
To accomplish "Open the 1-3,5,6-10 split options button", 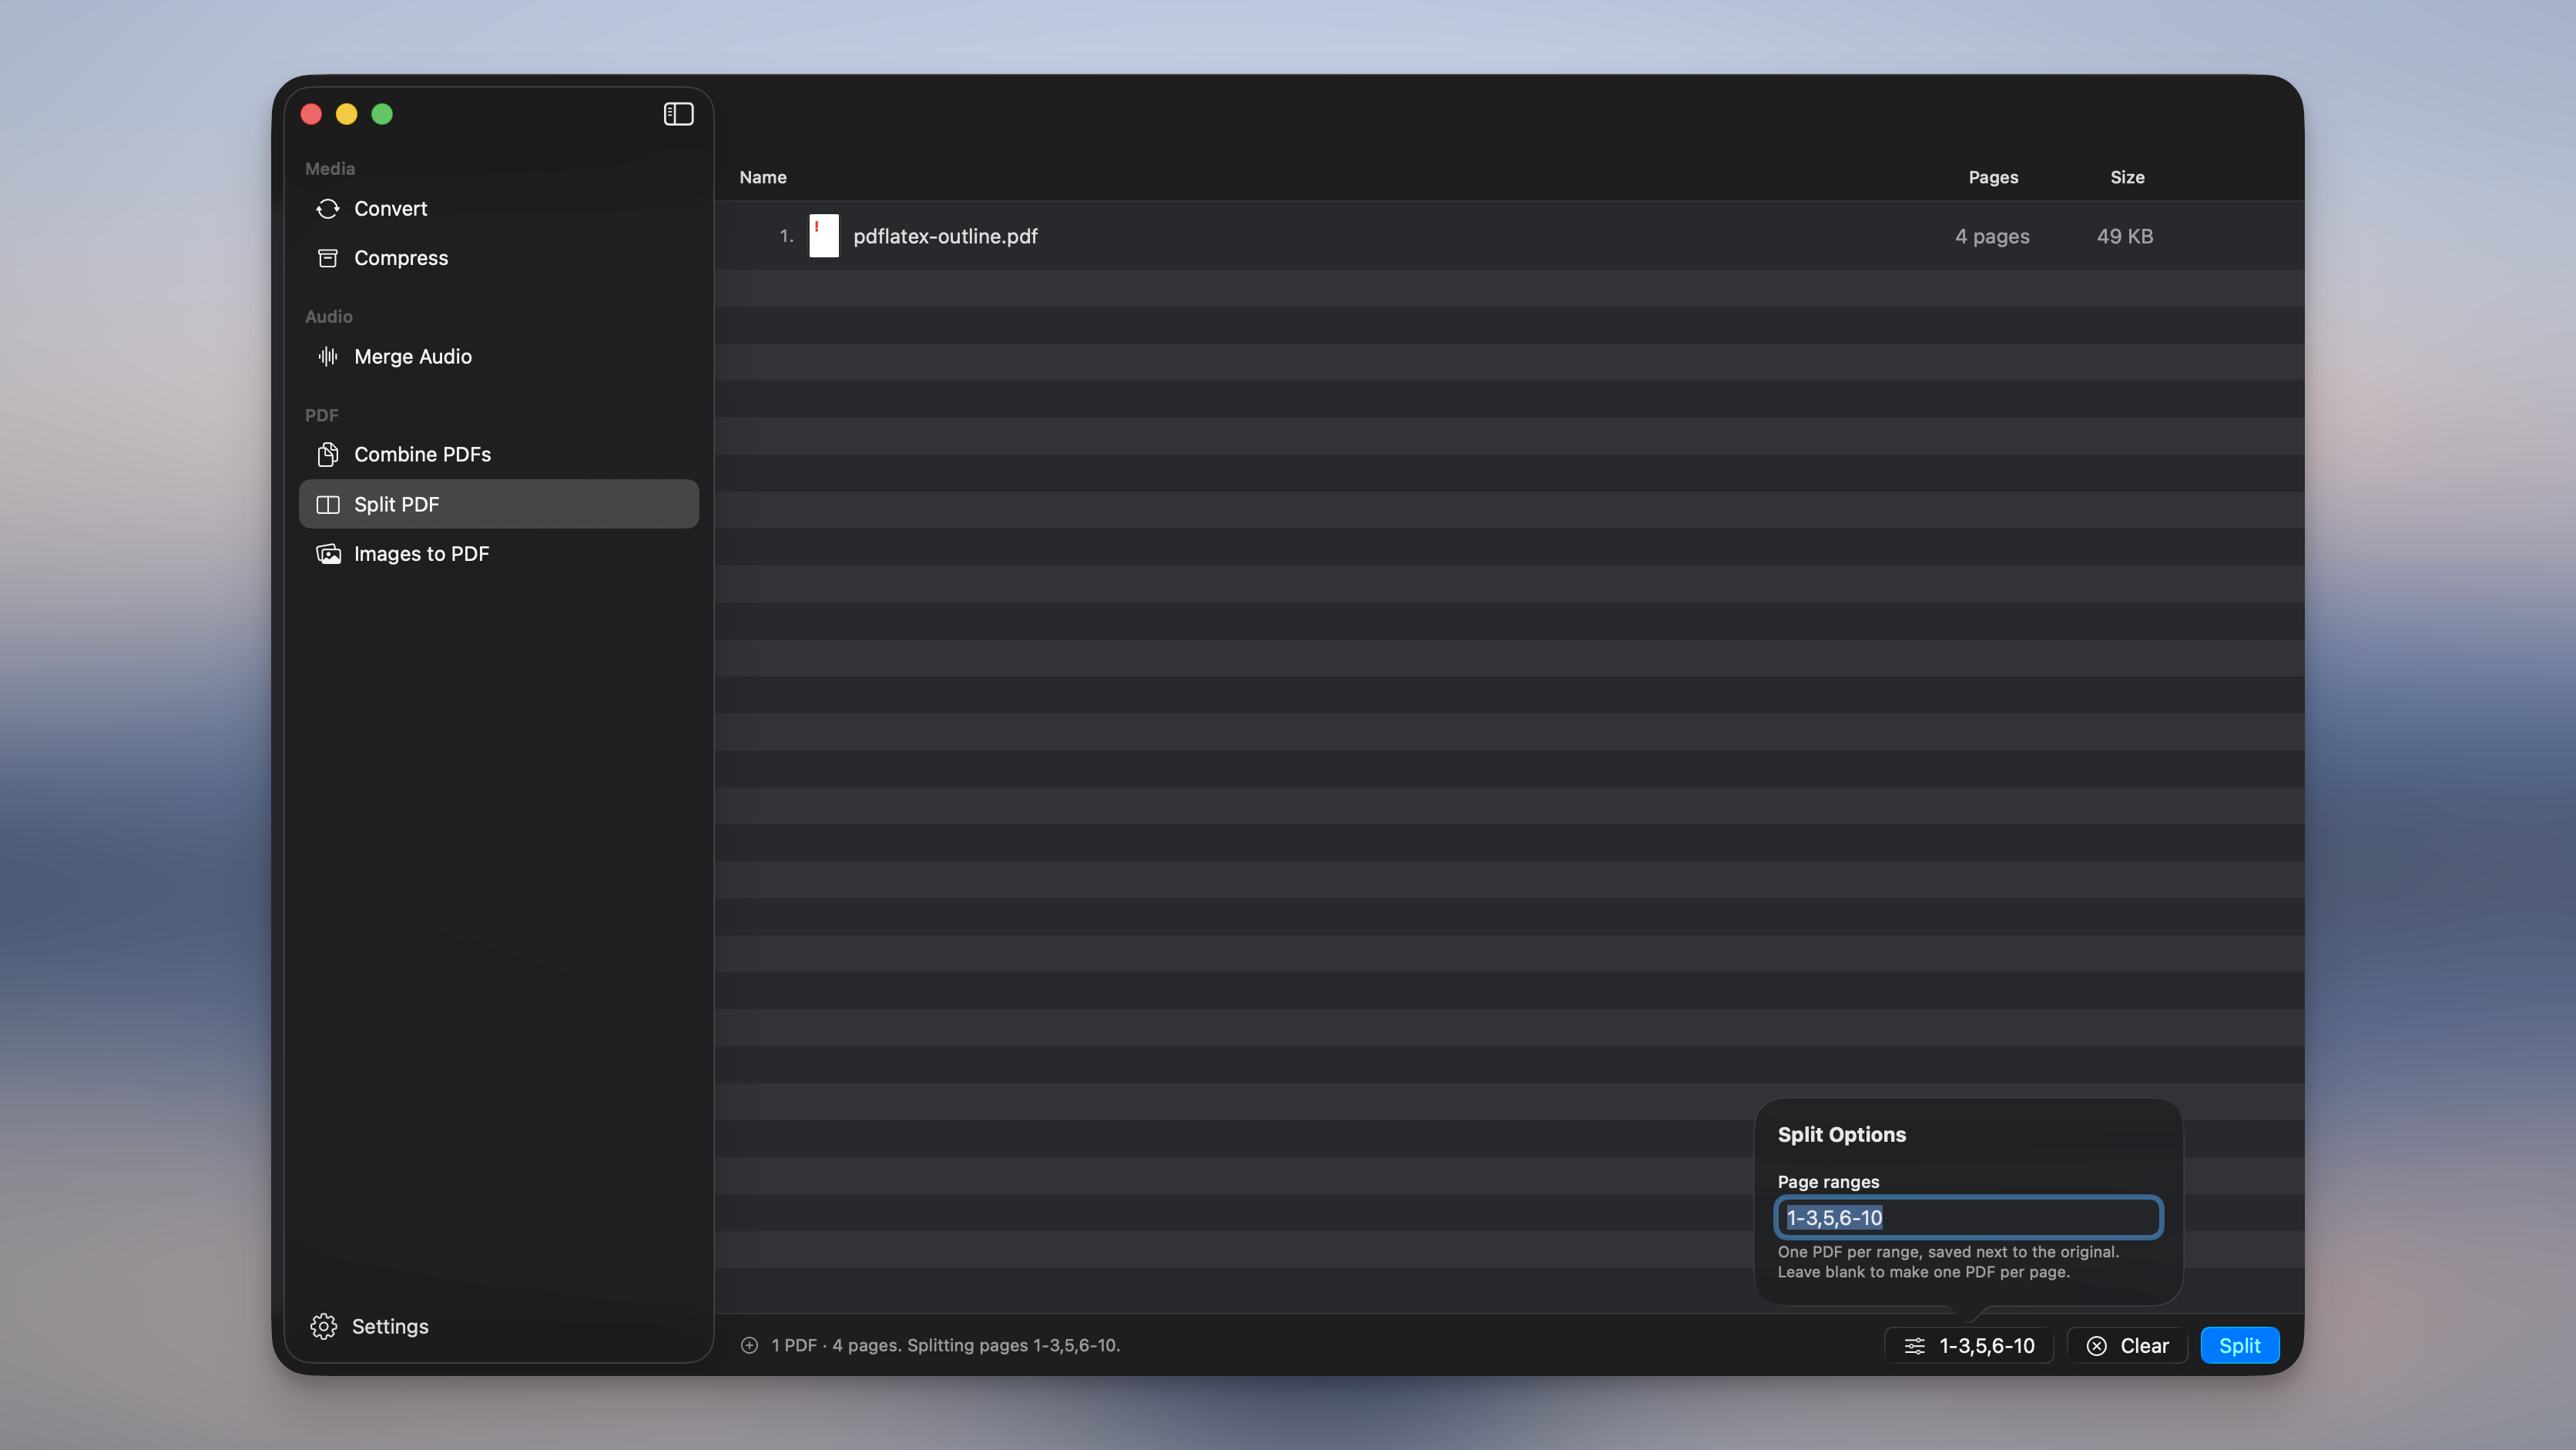I will coord(1968,1346).
